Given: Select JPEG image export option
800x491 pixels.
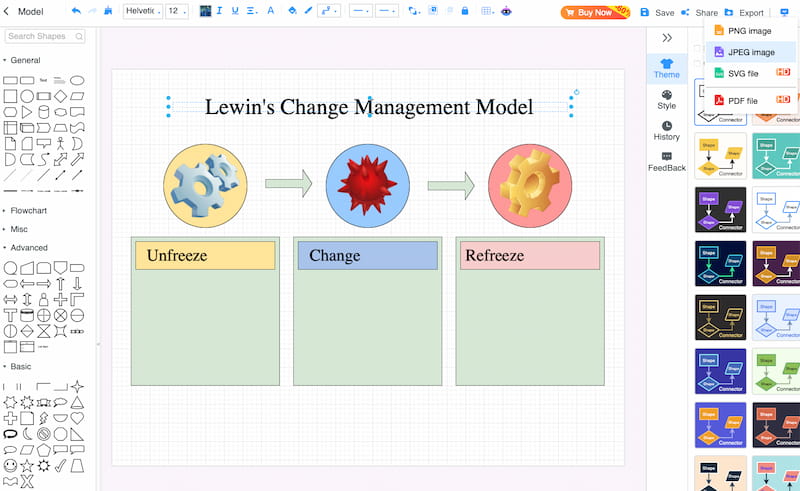Looking at the screenshot, I should point(750,52).
